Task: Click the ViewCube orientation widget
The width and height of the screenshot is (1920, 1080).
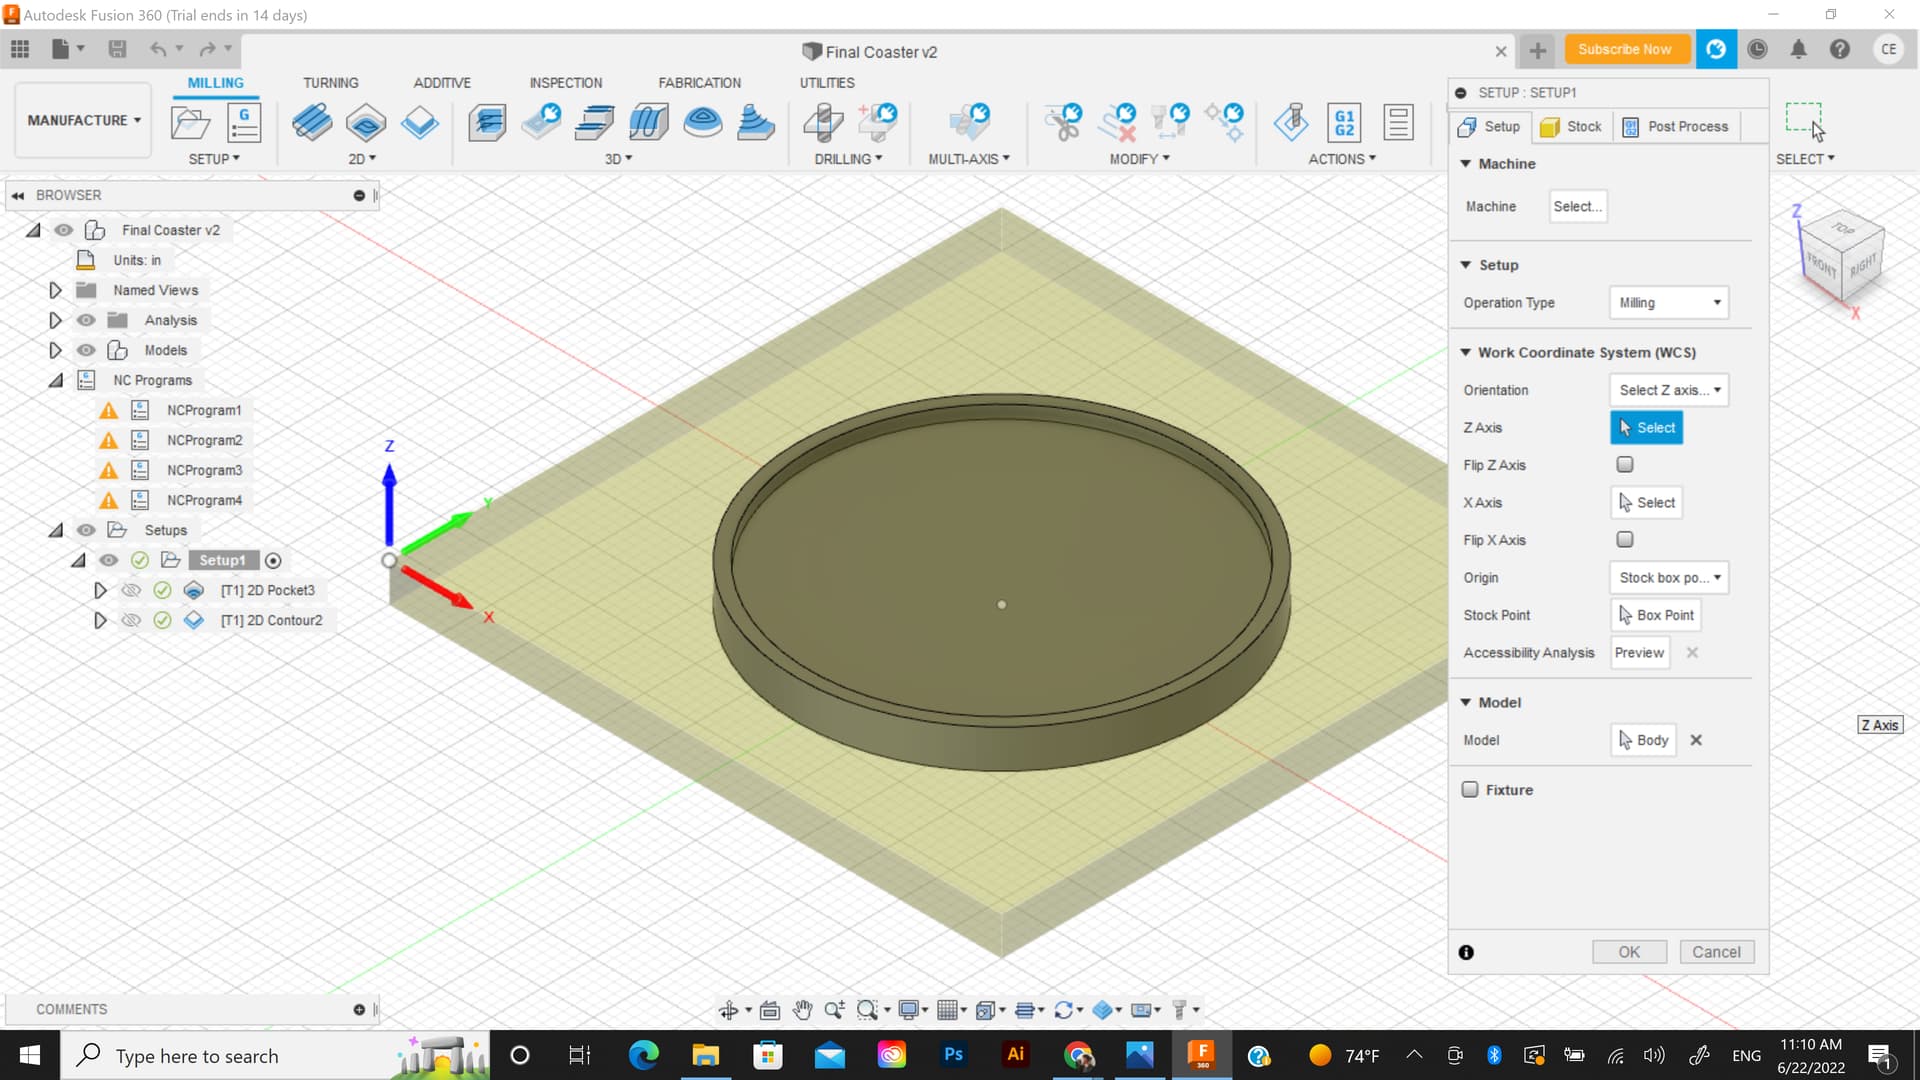Action: point(1840,258)
